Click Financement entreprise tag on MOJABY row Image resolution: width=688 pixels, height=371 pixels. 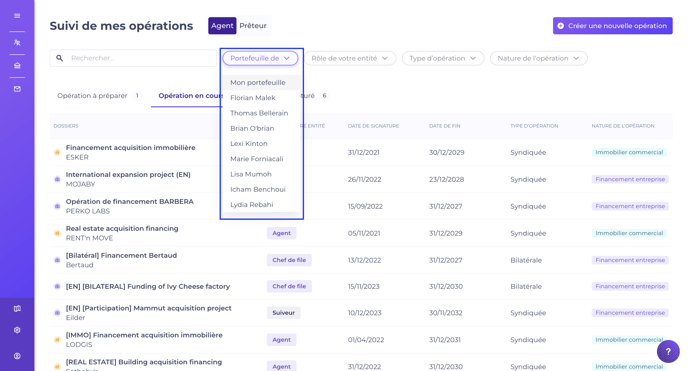tap(630, 179)
